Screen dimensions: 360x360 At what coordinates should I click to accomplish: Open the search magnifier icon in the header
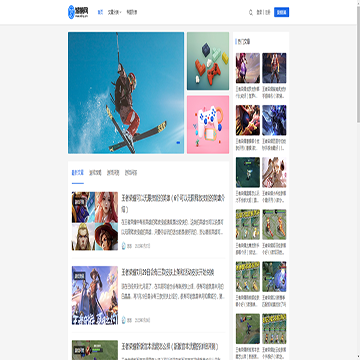pos(251,13)
